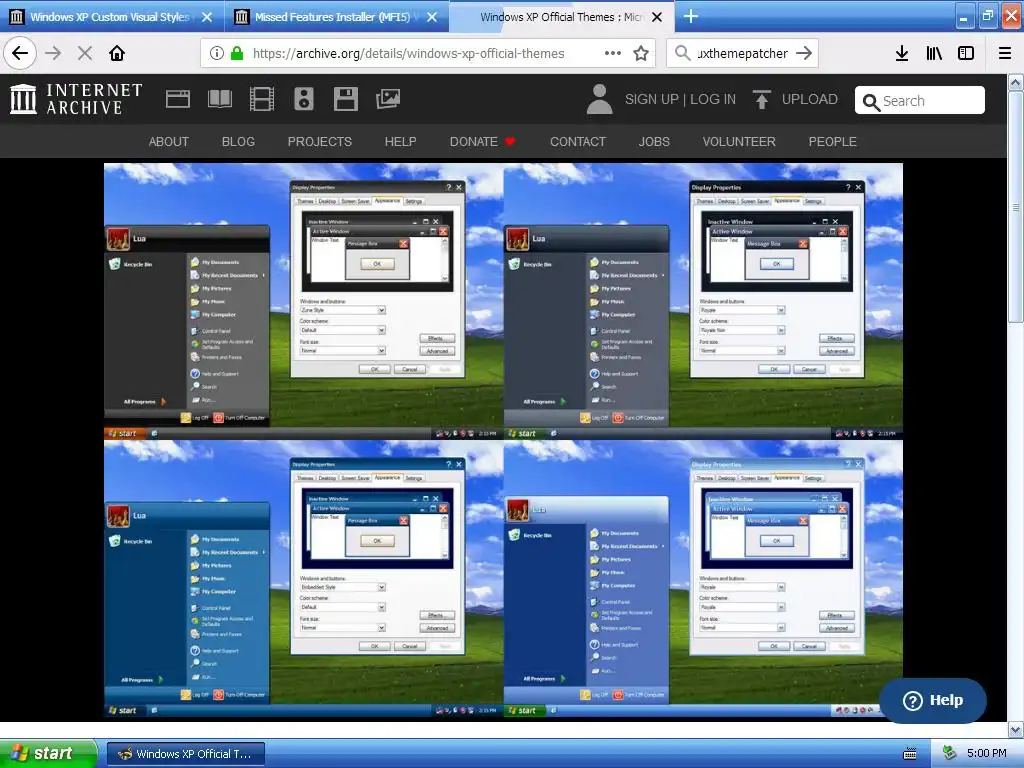Click the green padlock security icon
1024x768 pixels.
[x=237, y=54]
